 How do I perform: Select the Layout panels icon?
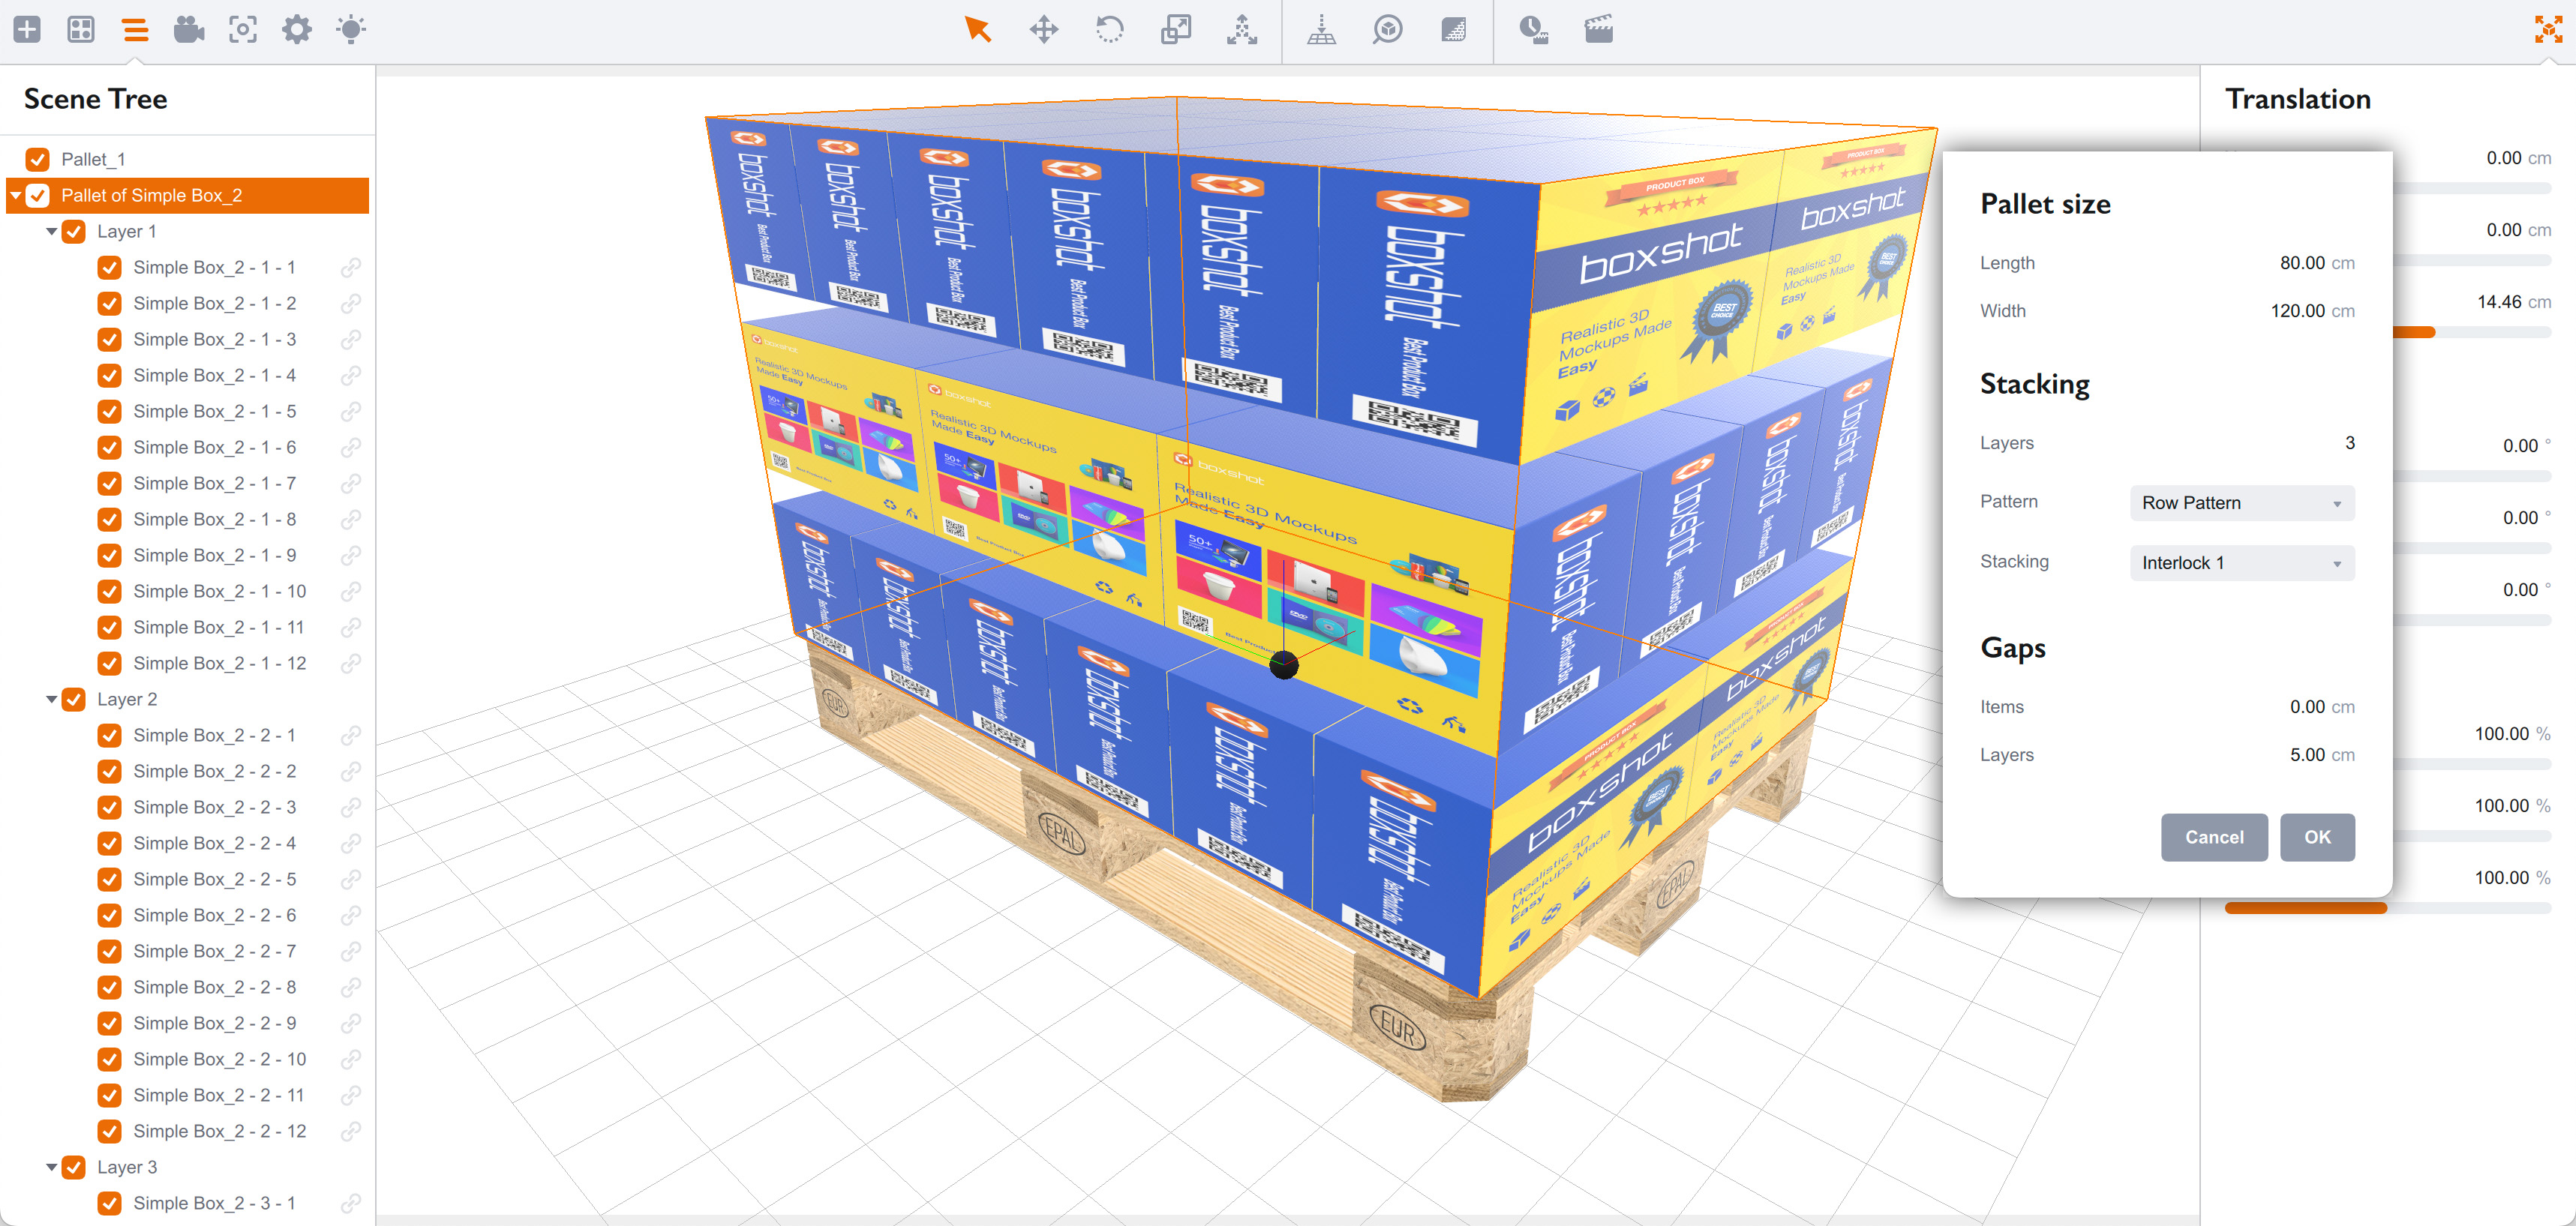[81, 30]
